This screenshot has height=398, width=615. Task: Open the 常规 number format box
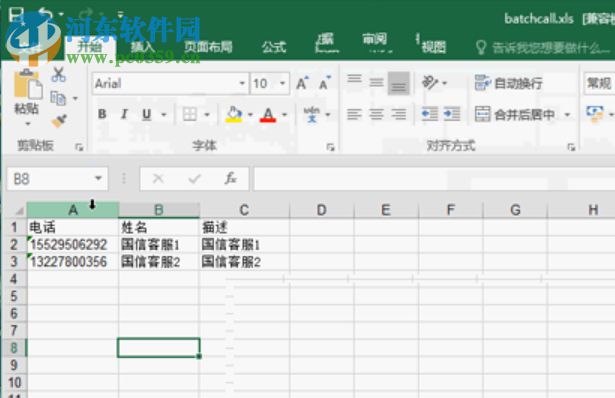coord(599,83)
